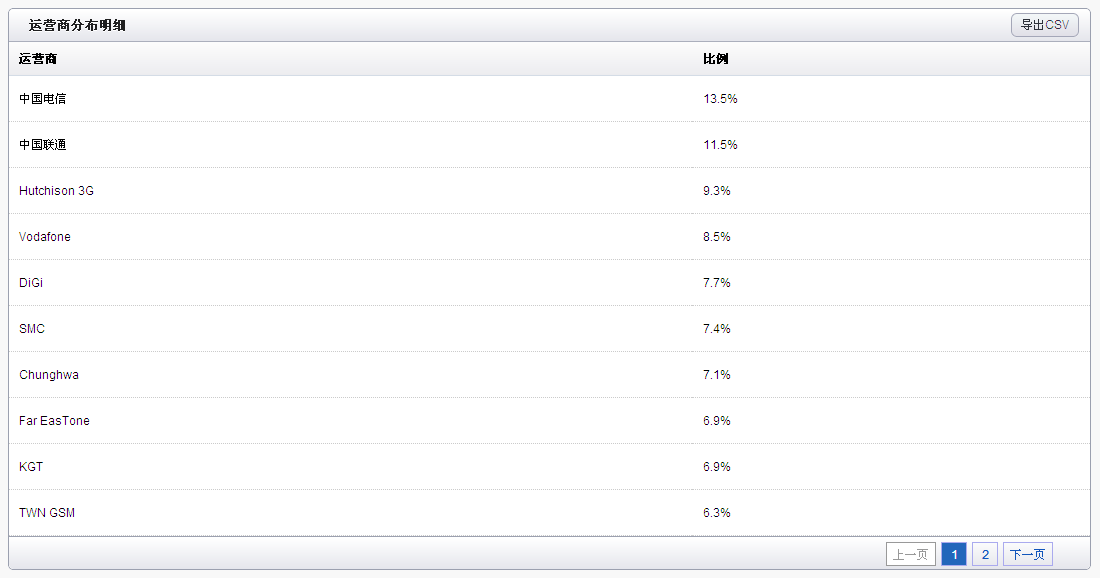Select the 中国联通 row

tap(43, 145)
